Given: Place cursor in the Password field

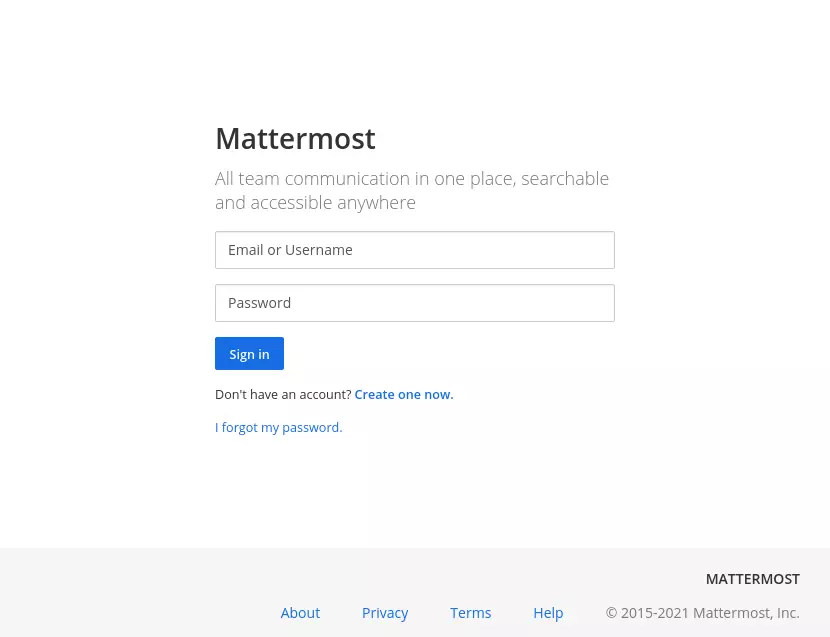Looking at the screenshot, I should [x=414, y=303].
